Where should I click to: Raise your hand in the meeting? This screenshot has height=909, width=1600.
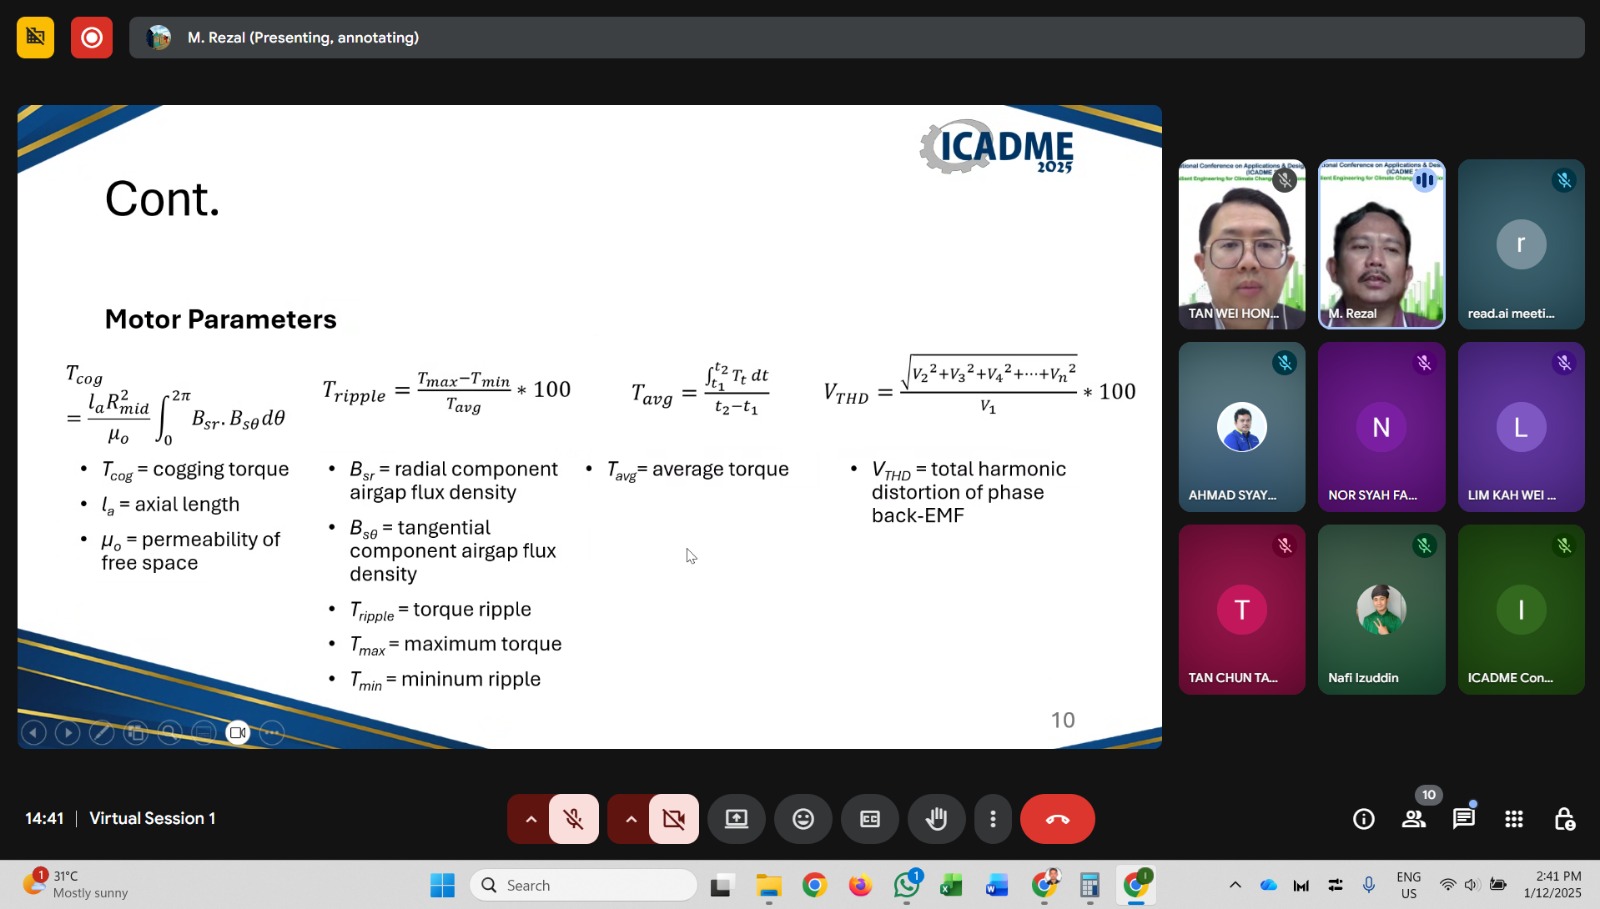(936, 819)
